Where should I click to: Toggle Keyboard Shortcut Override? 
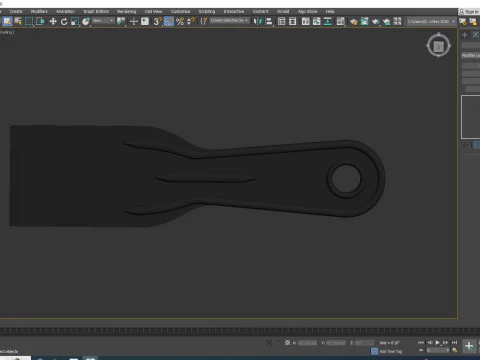[145, 22]
